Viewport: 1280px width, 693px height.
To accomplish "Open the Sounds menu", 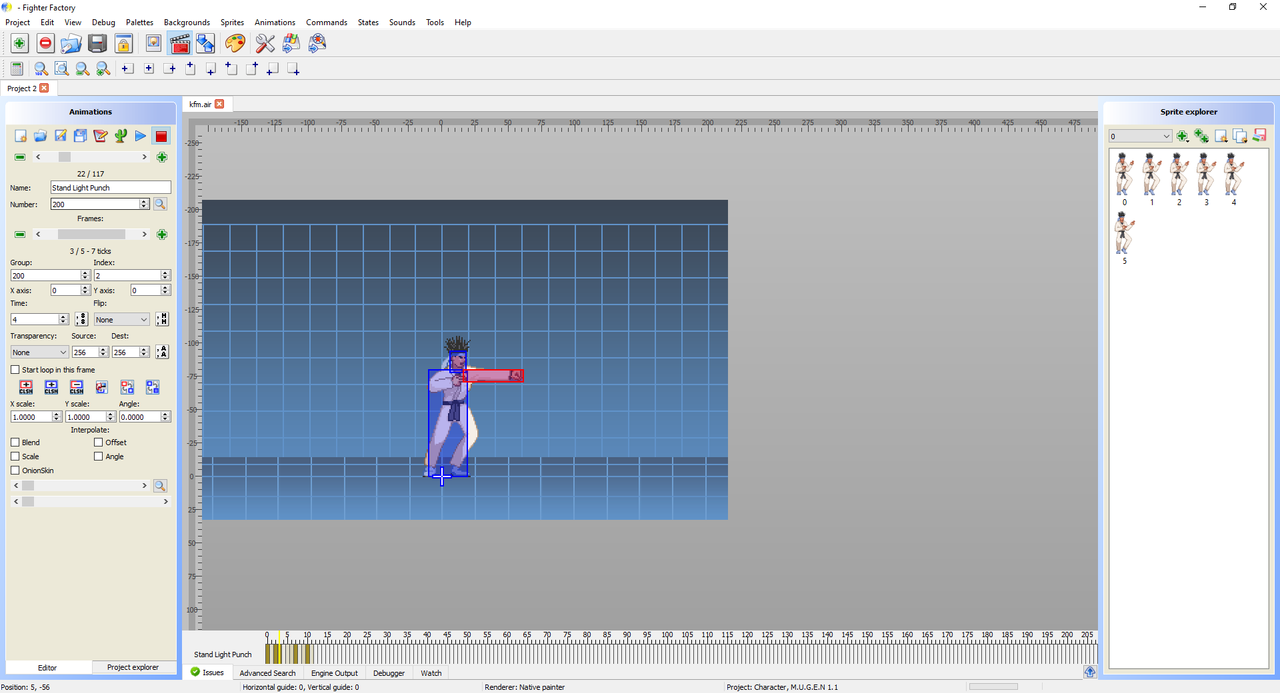I will point(402,22).
